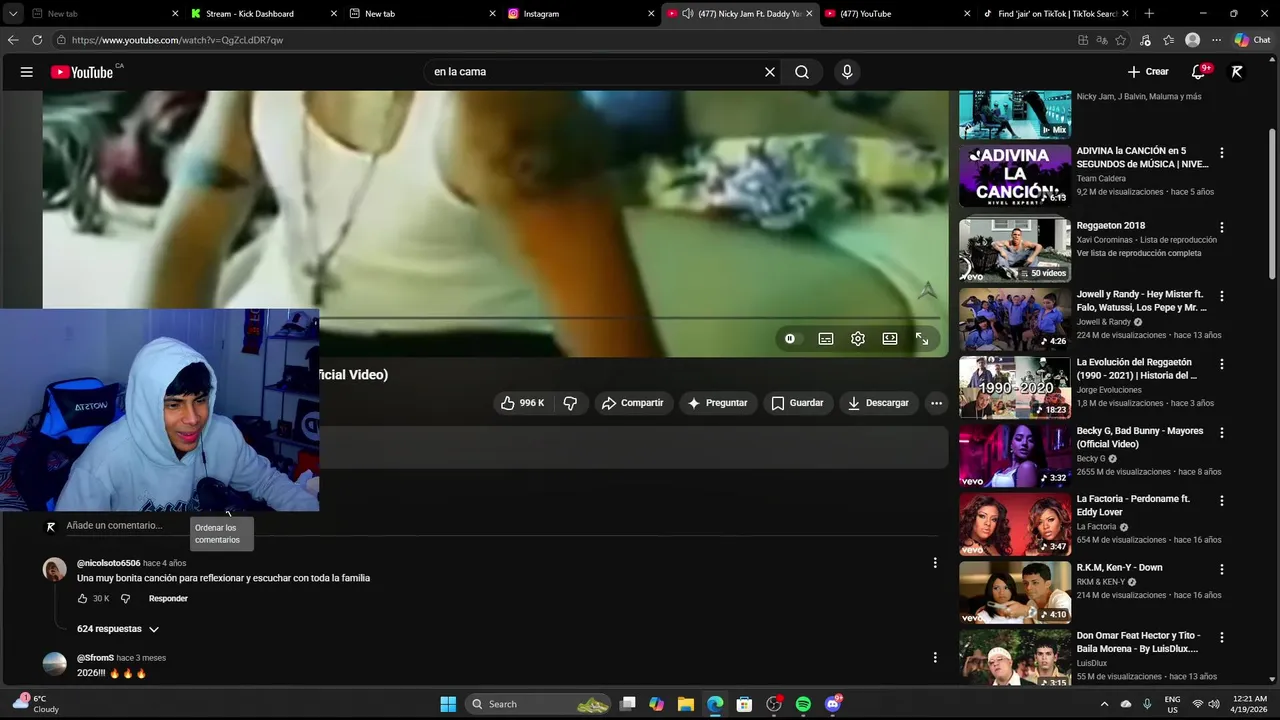Like the video showing 996 K

[523, 403]
